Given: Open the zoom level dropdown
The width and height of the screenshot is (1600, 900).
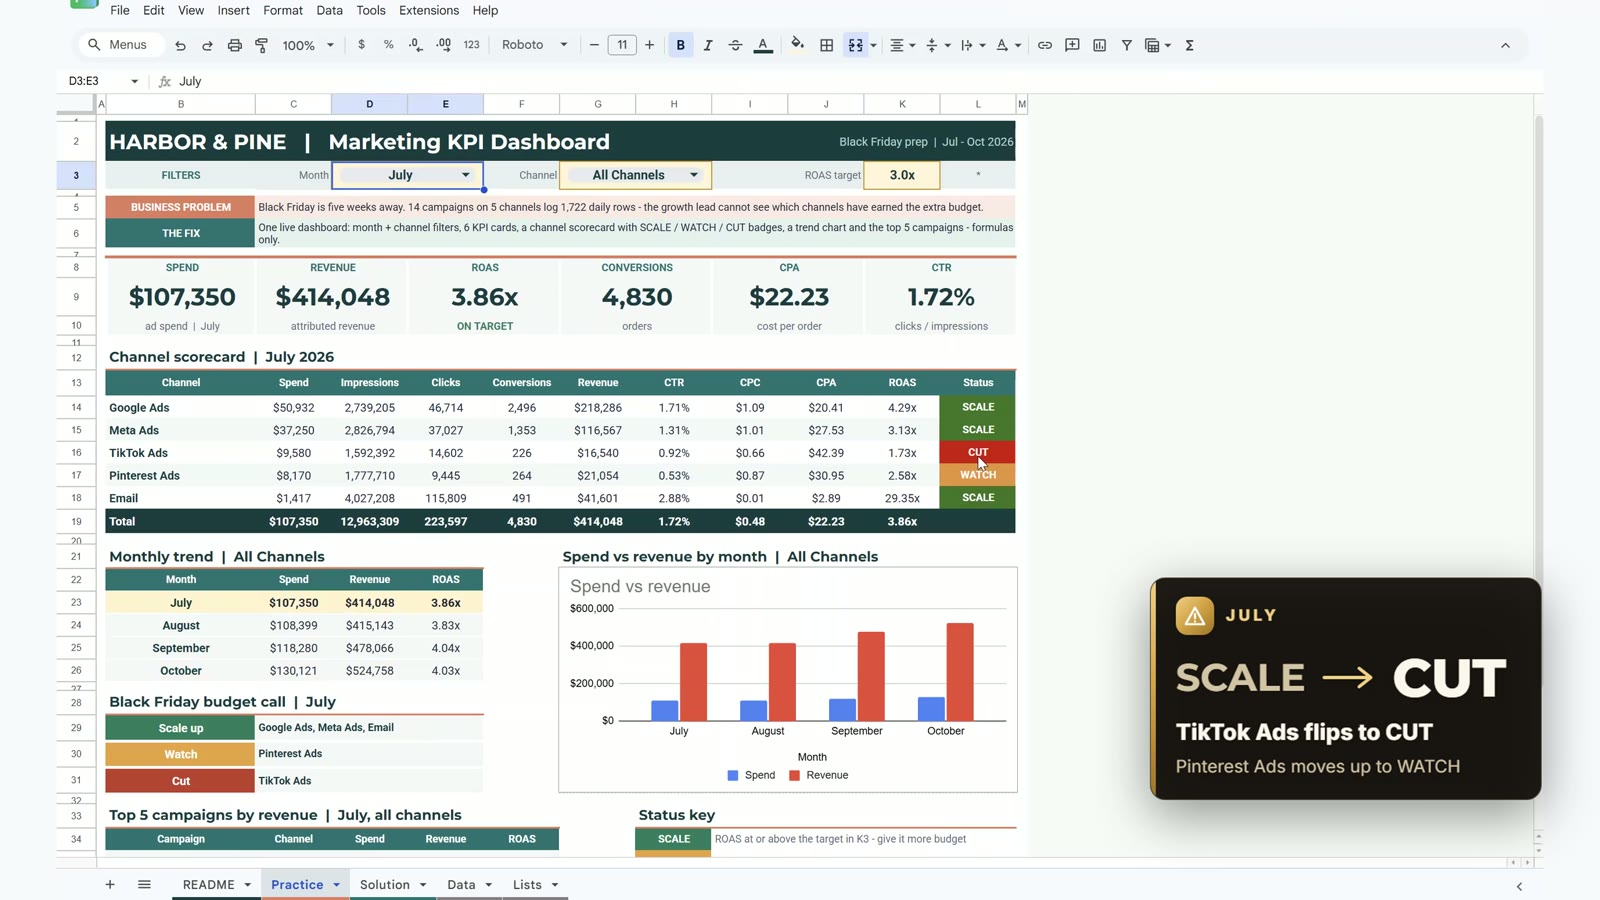Looking at the screenshot, I should click(x=308, y=45).
